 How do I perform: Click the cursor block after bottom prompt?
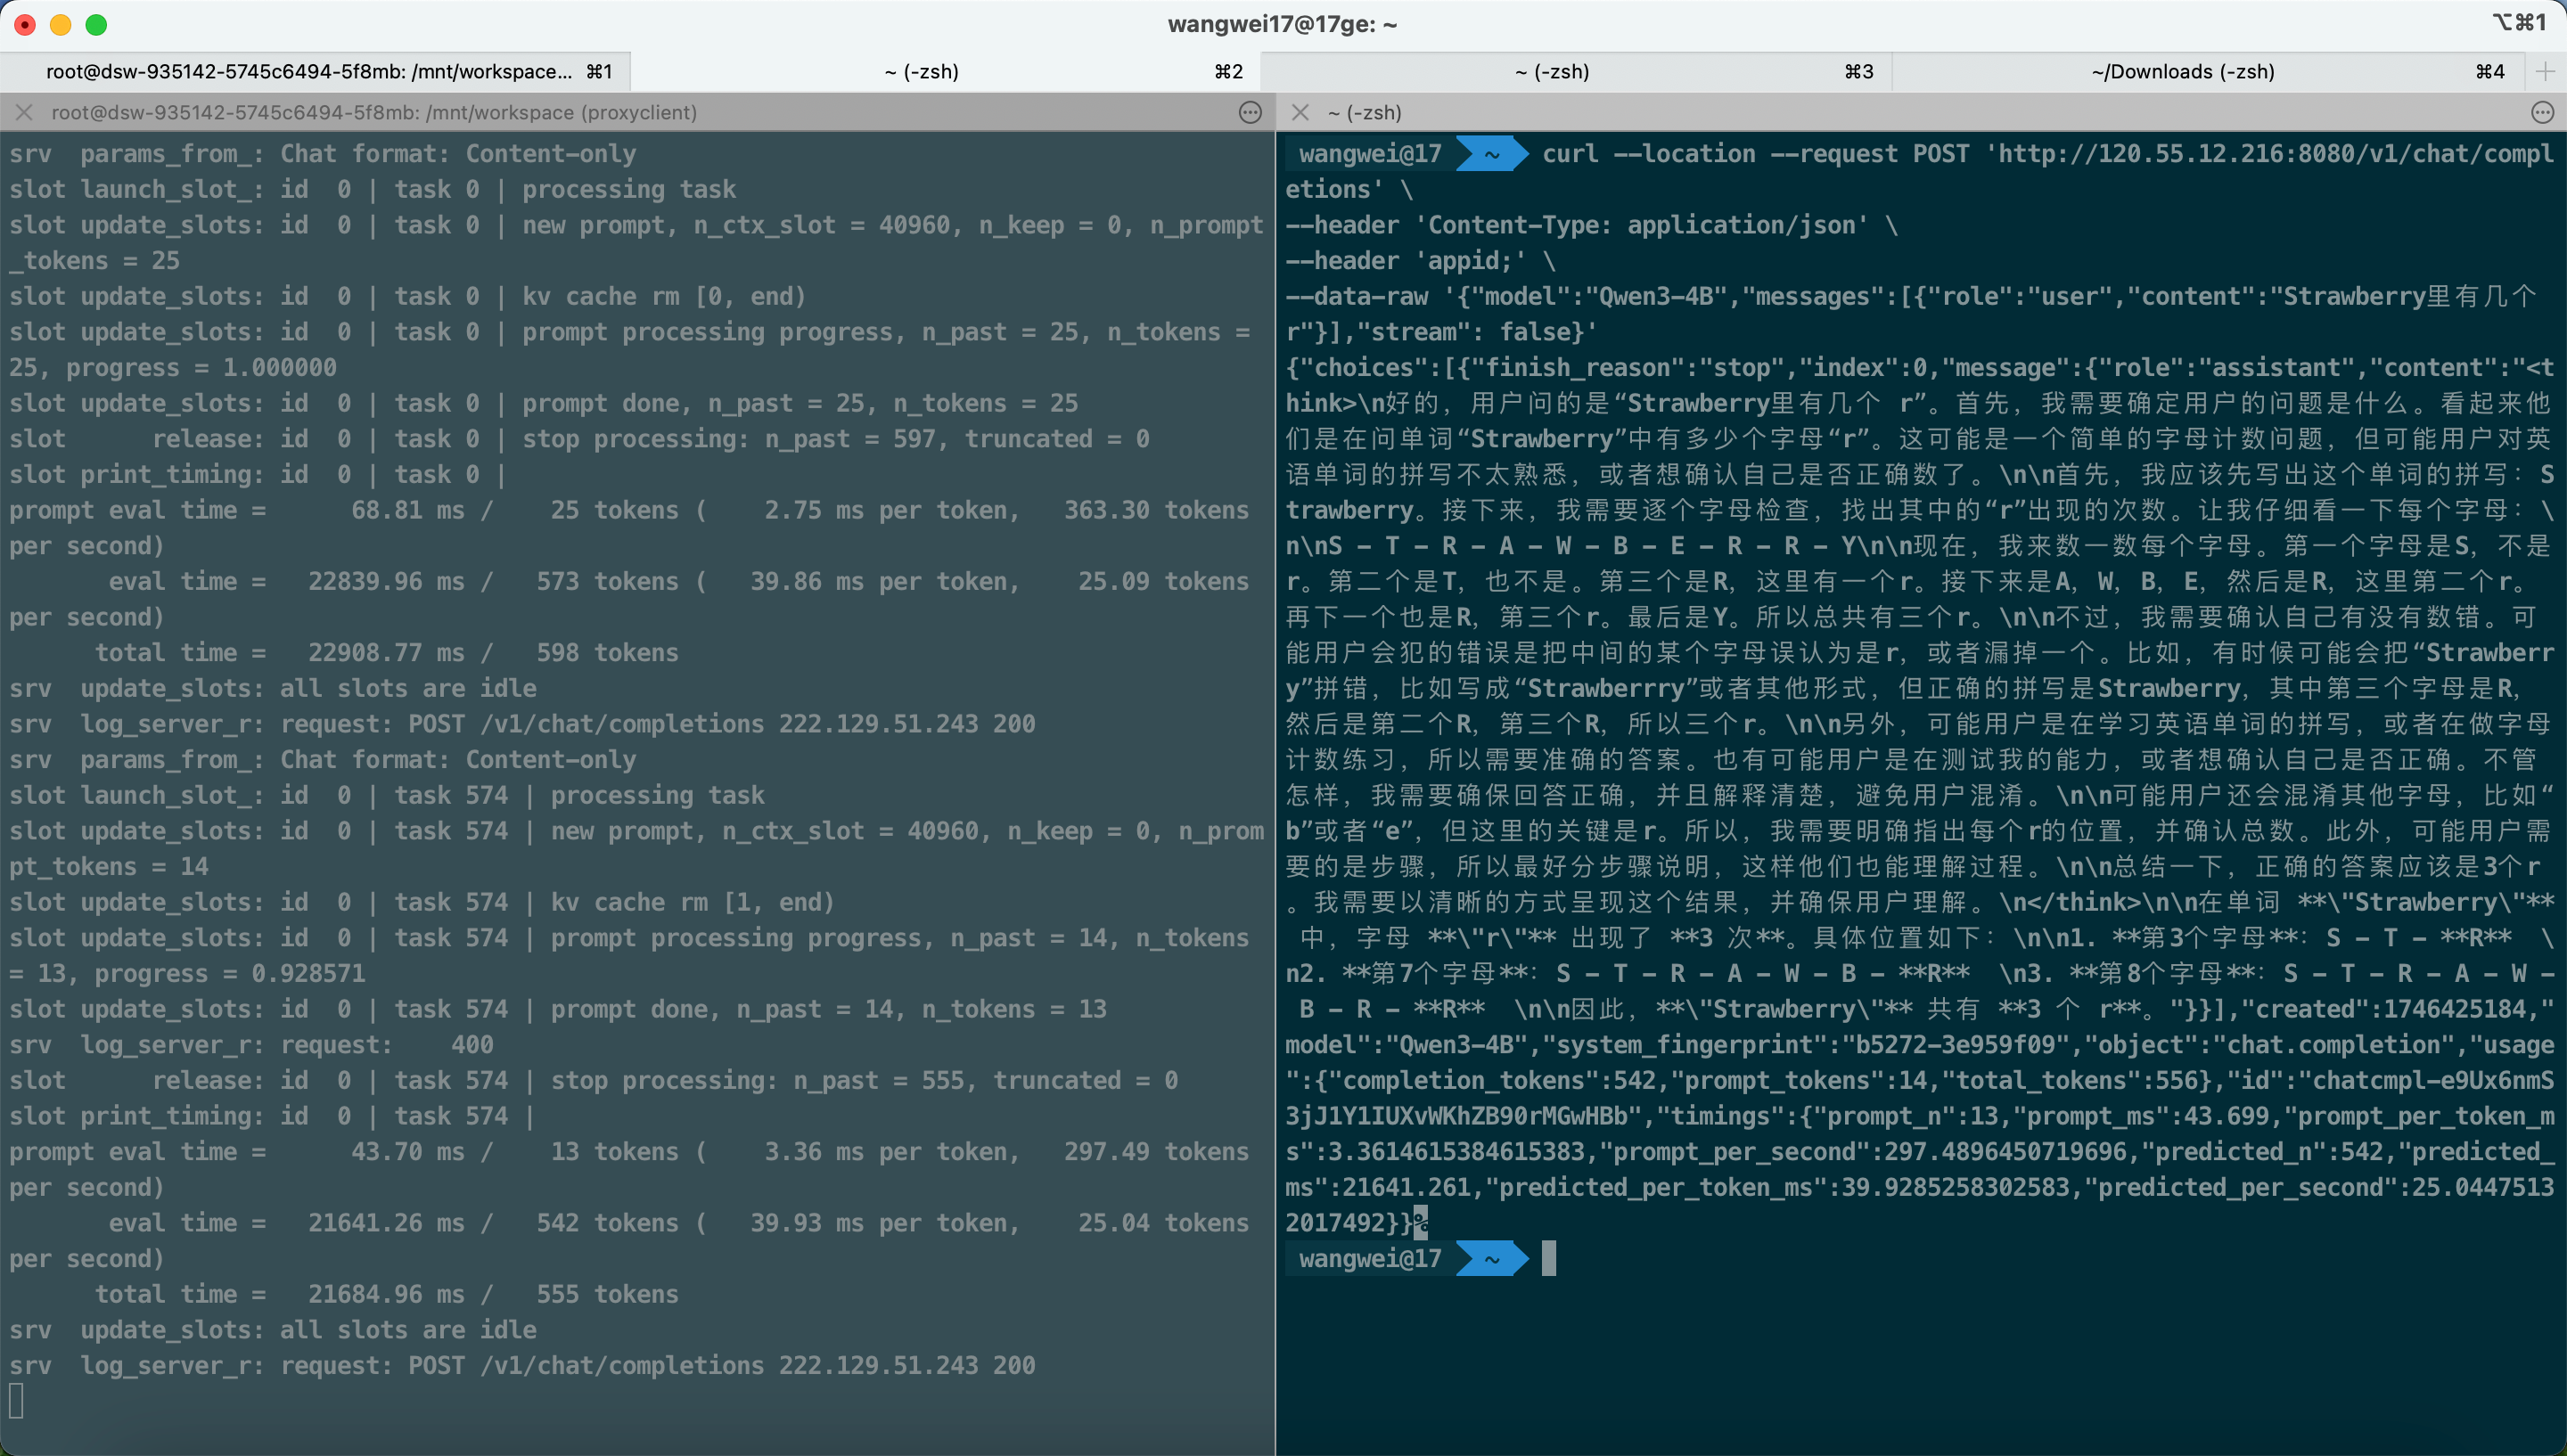(1548, 1258)
